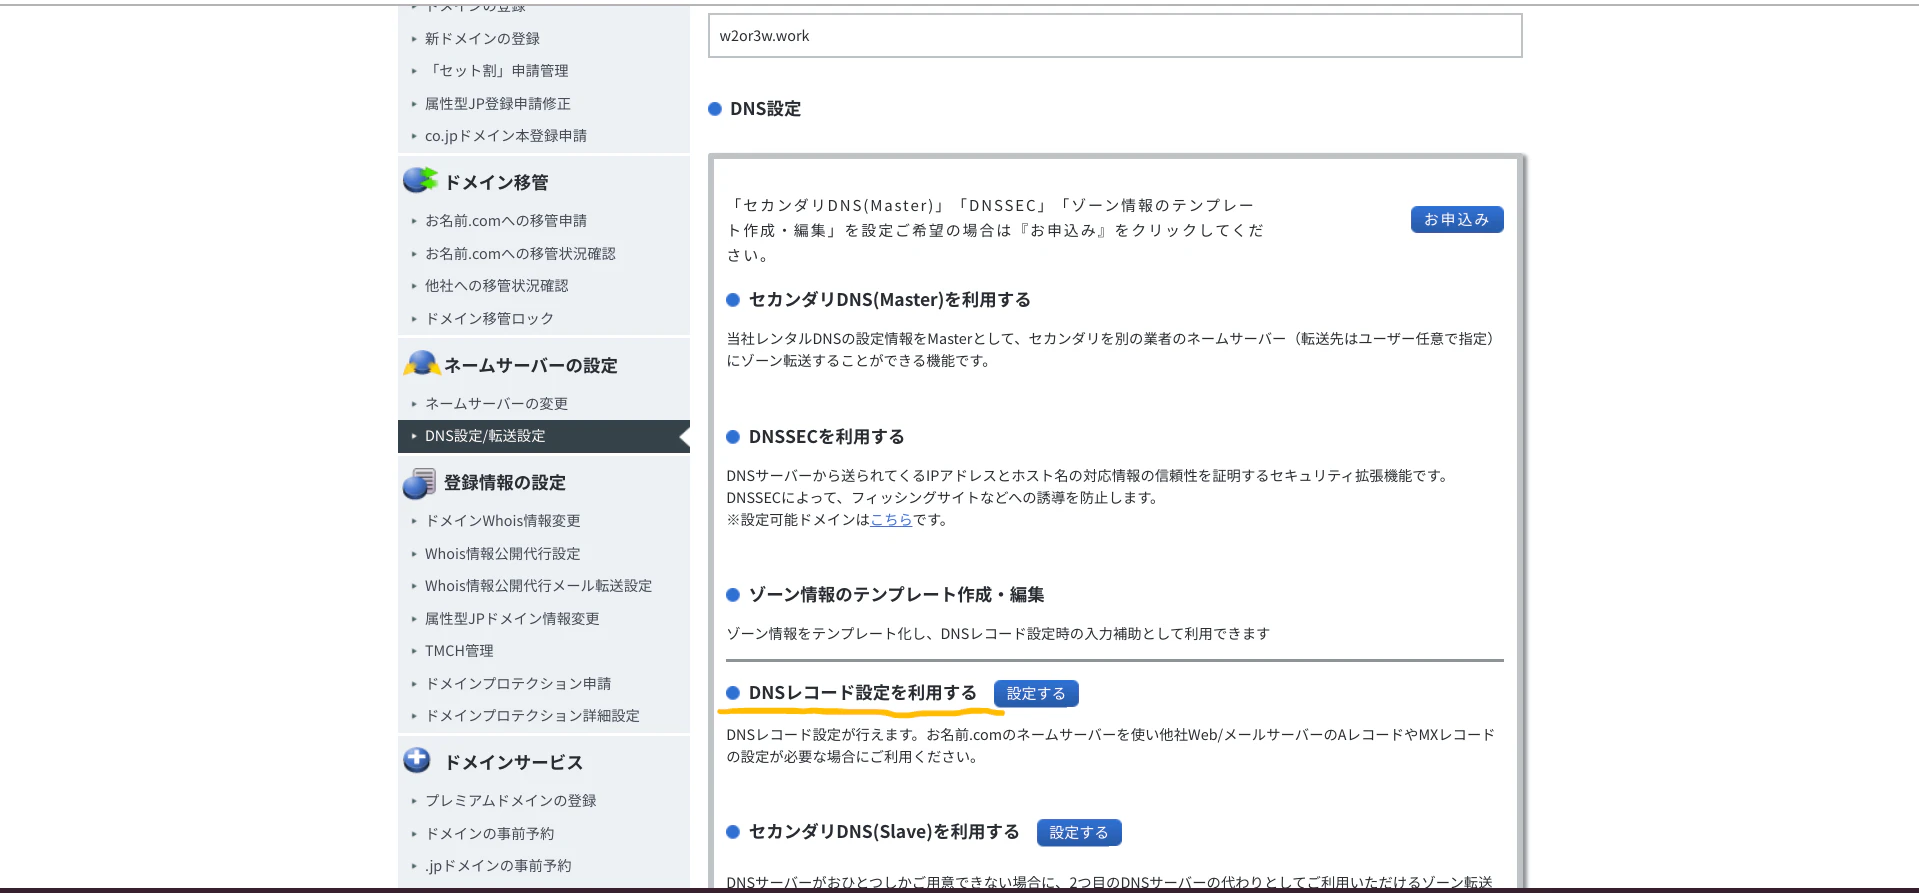Viewport: 1919px width, 893px height.
Task: Select 属性型JP登録申請修正 menu item
Action: 498,104
